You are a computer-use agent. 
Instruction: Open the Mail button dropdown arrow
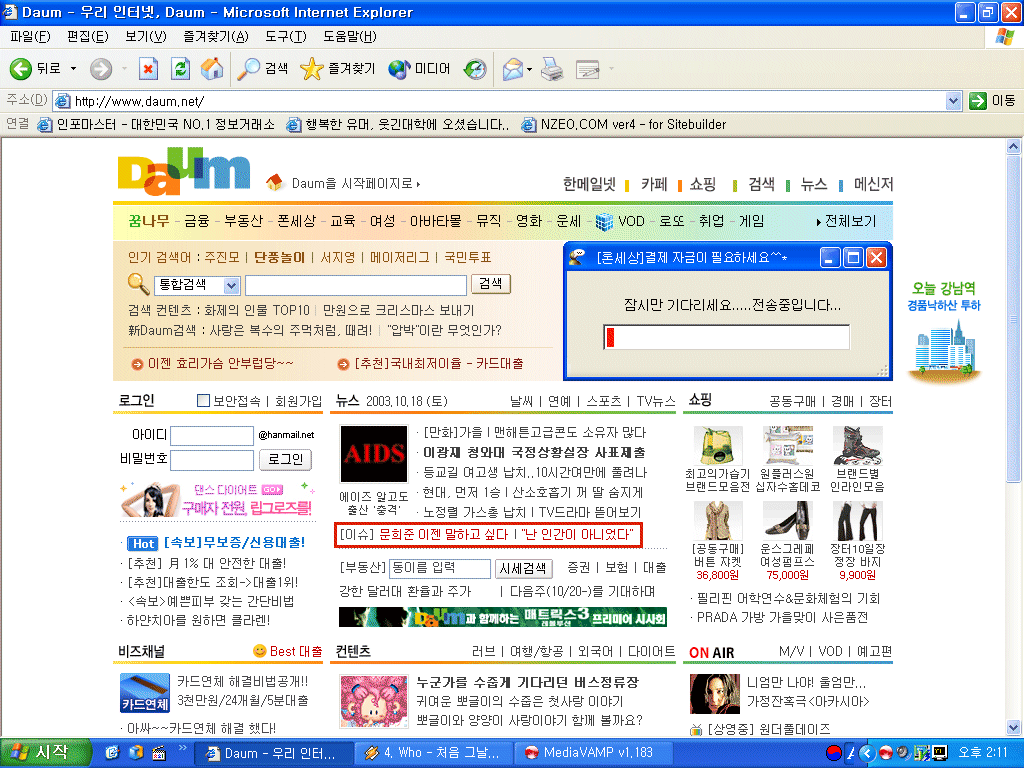pos(529,69)
